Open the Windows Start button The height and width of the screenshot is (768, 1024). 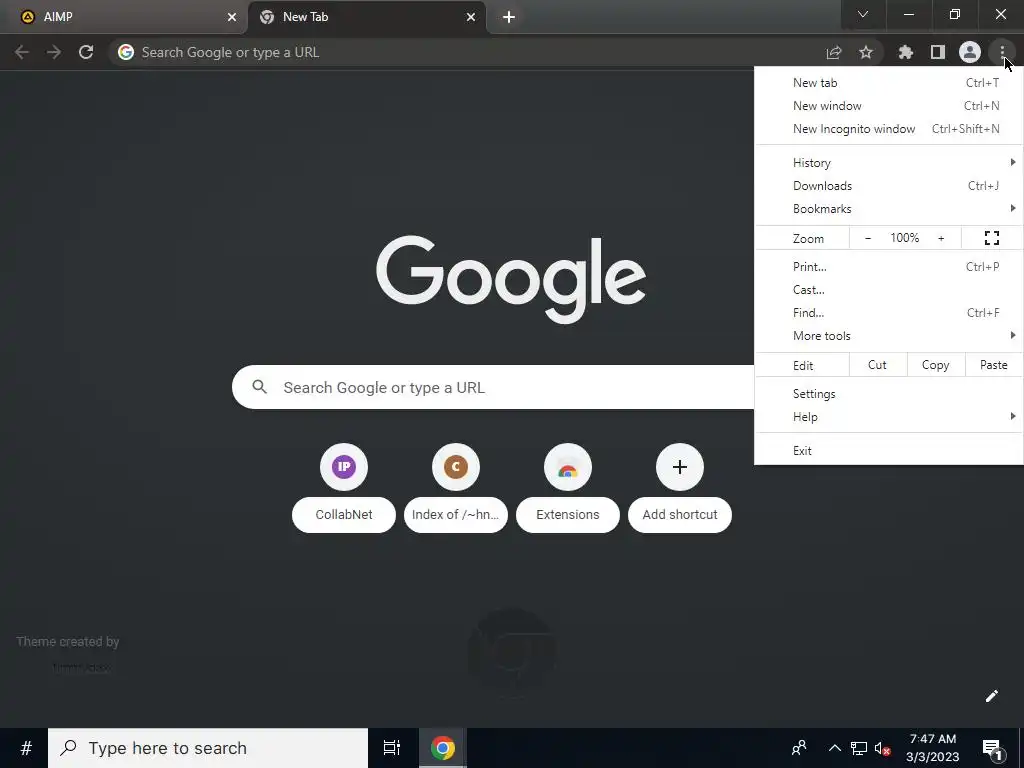point(25,748)
